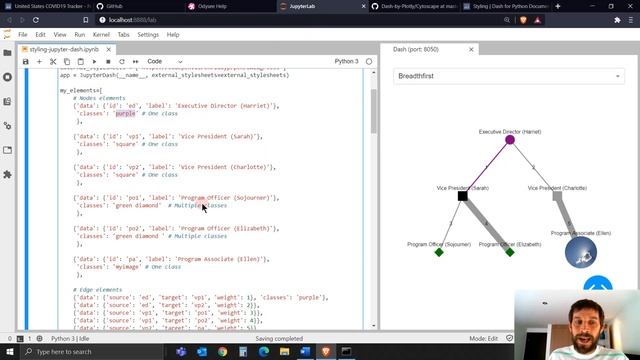Screen dimensions: 640x360
Task: Open the Breadthfirst layout dropdown
Action: (x=509, y=76)
